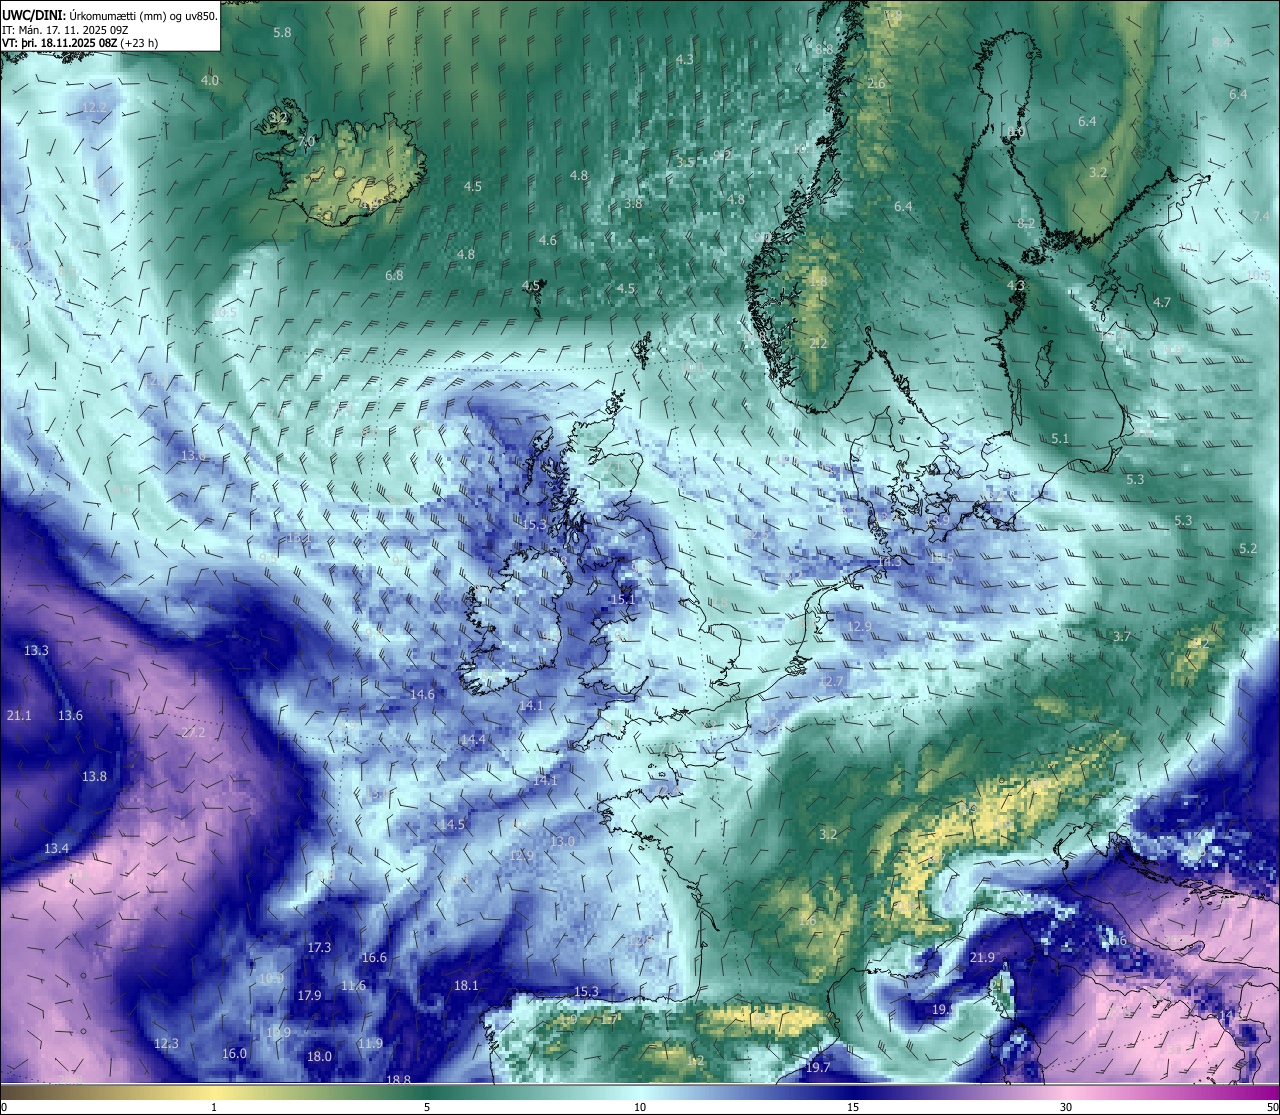Click the 30 tick on the color scale

[1066, 1106]
